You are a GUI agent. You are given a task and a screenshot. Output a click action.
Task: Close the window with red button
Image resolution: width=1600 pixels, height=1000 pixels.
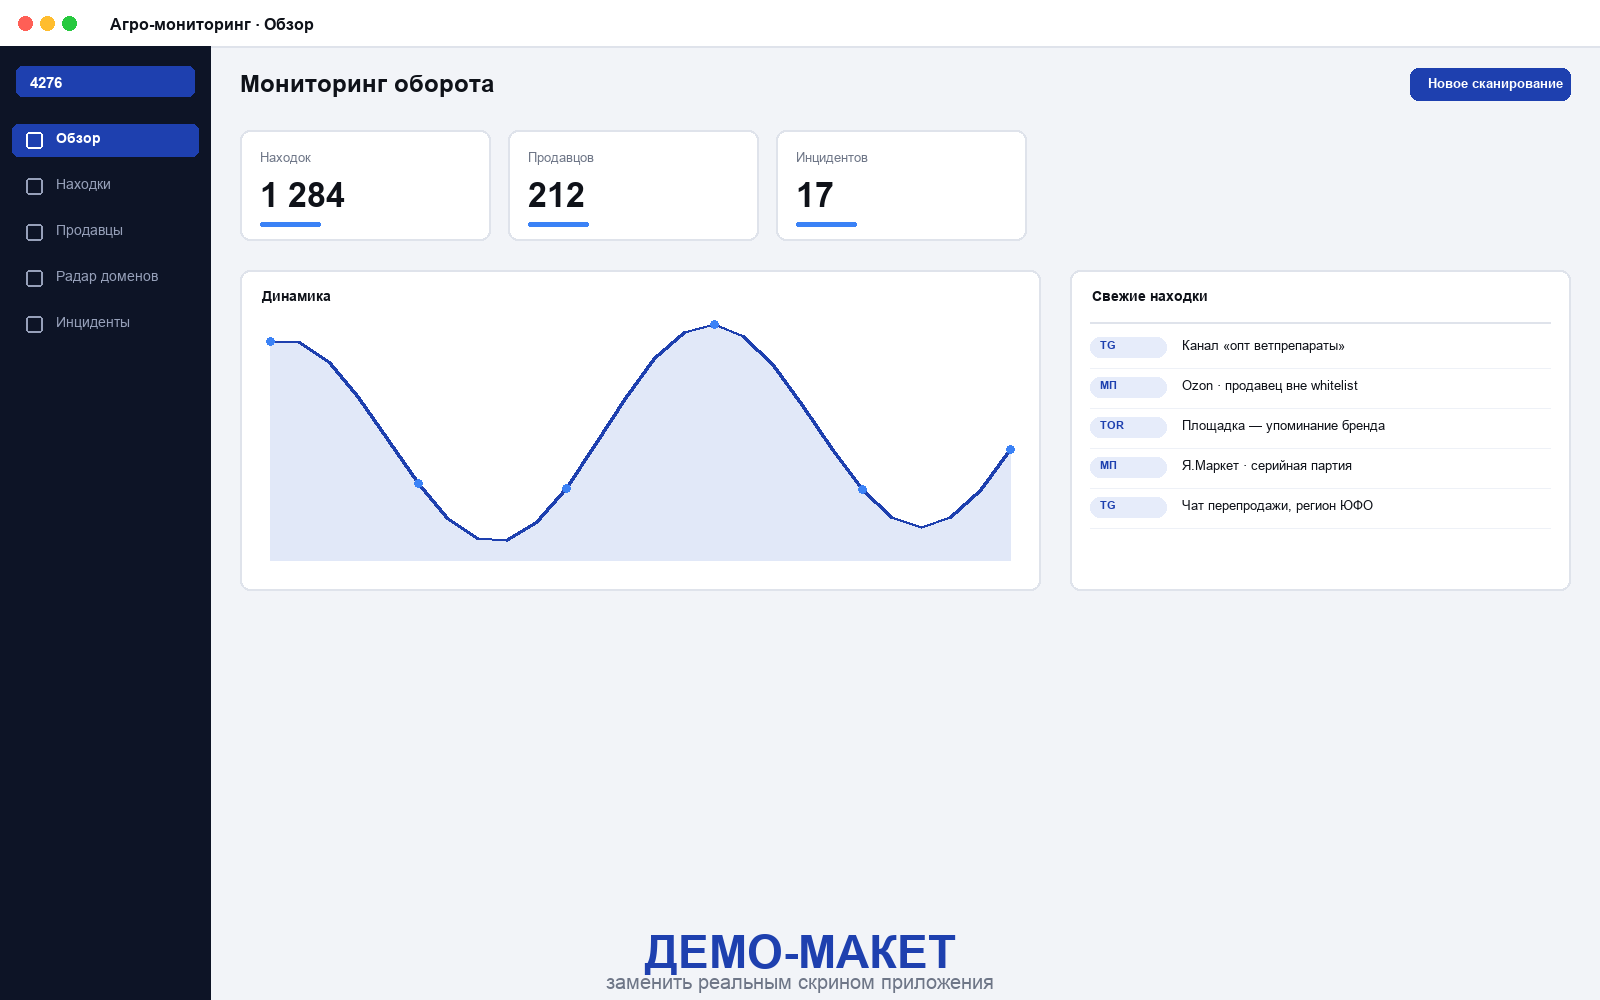coord(25,23)
